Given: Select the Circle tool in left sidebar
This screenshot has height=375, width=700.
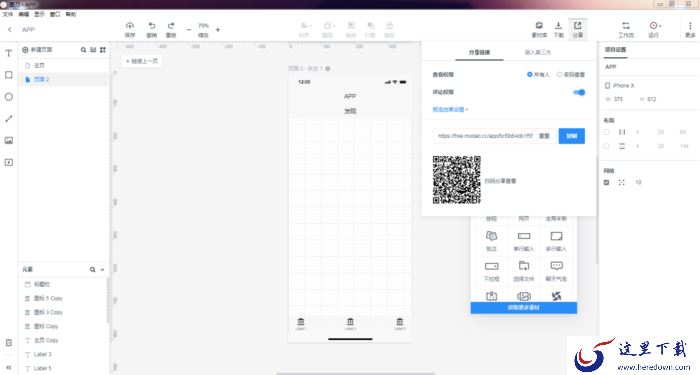Looking at the screenshot, I should 8,97.
